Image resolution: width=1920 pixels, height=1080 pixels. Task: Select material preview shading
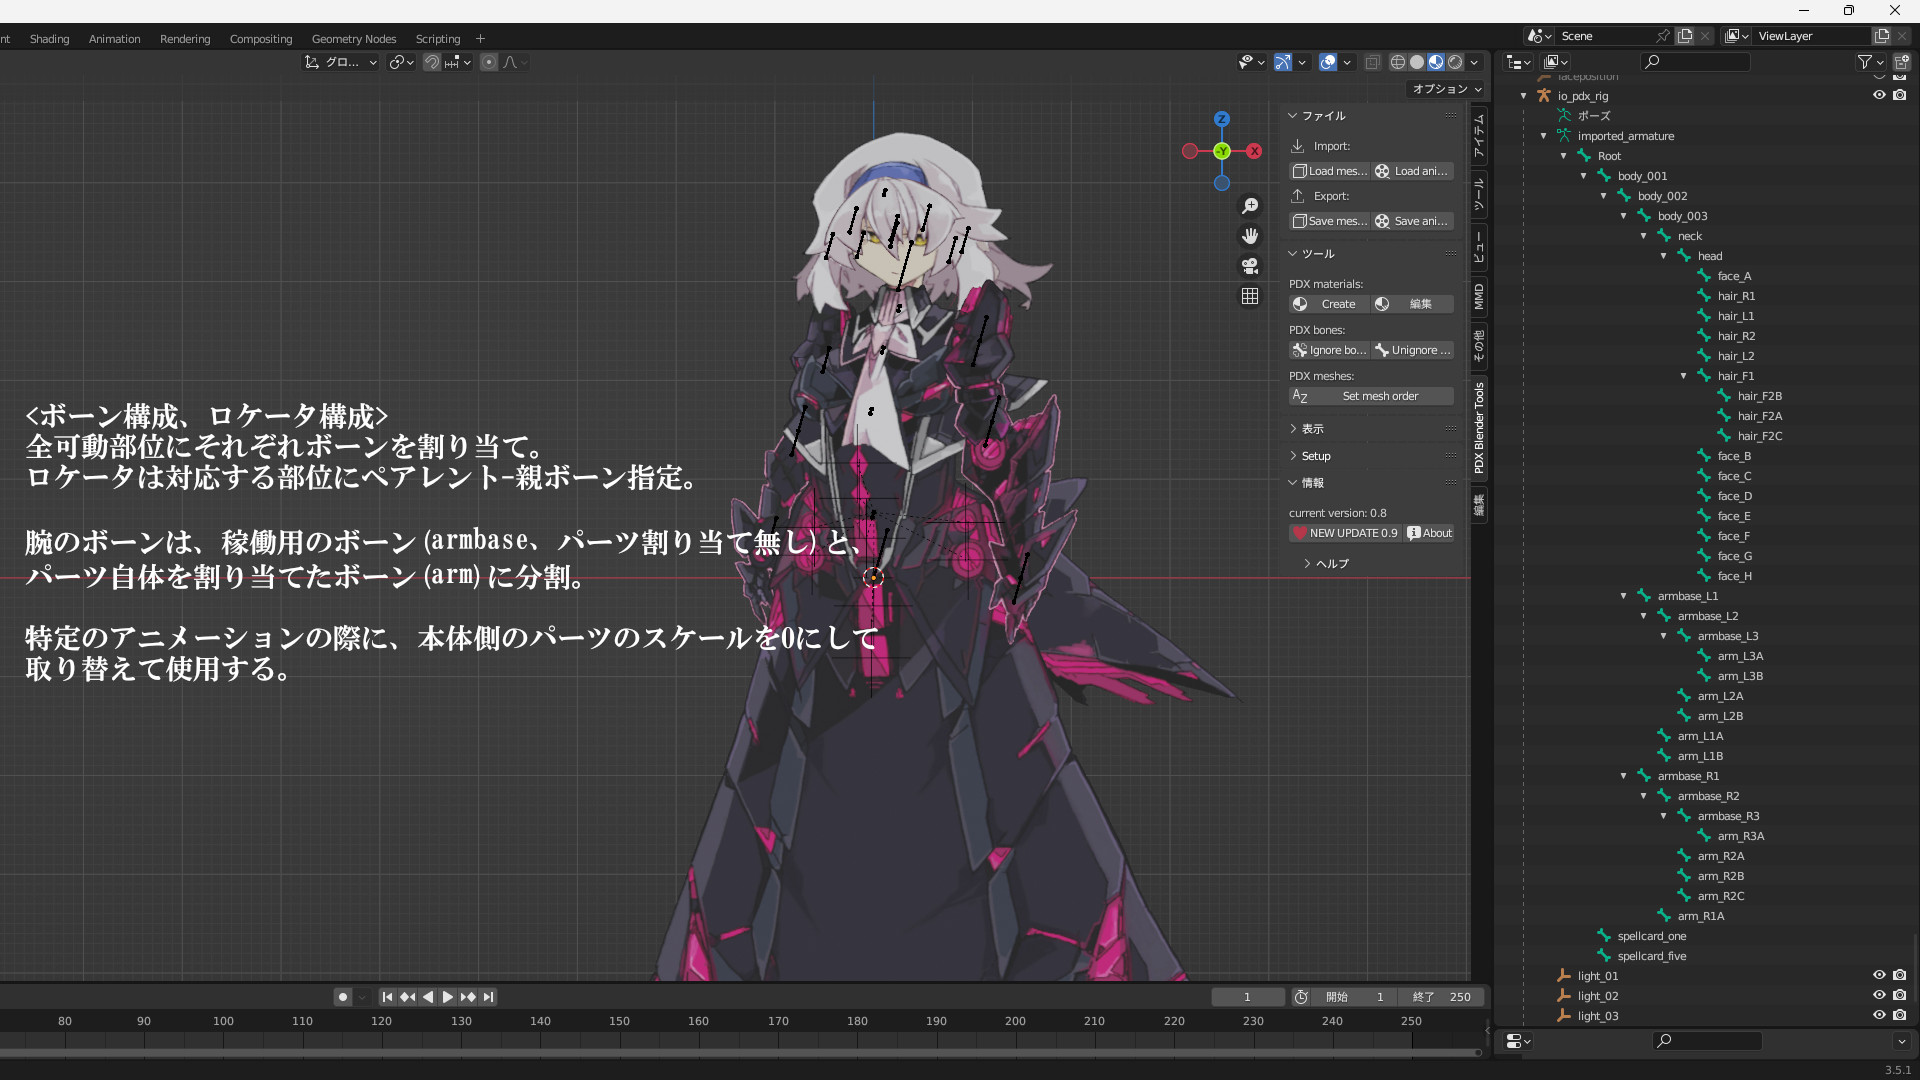(x=1436, y=62)
